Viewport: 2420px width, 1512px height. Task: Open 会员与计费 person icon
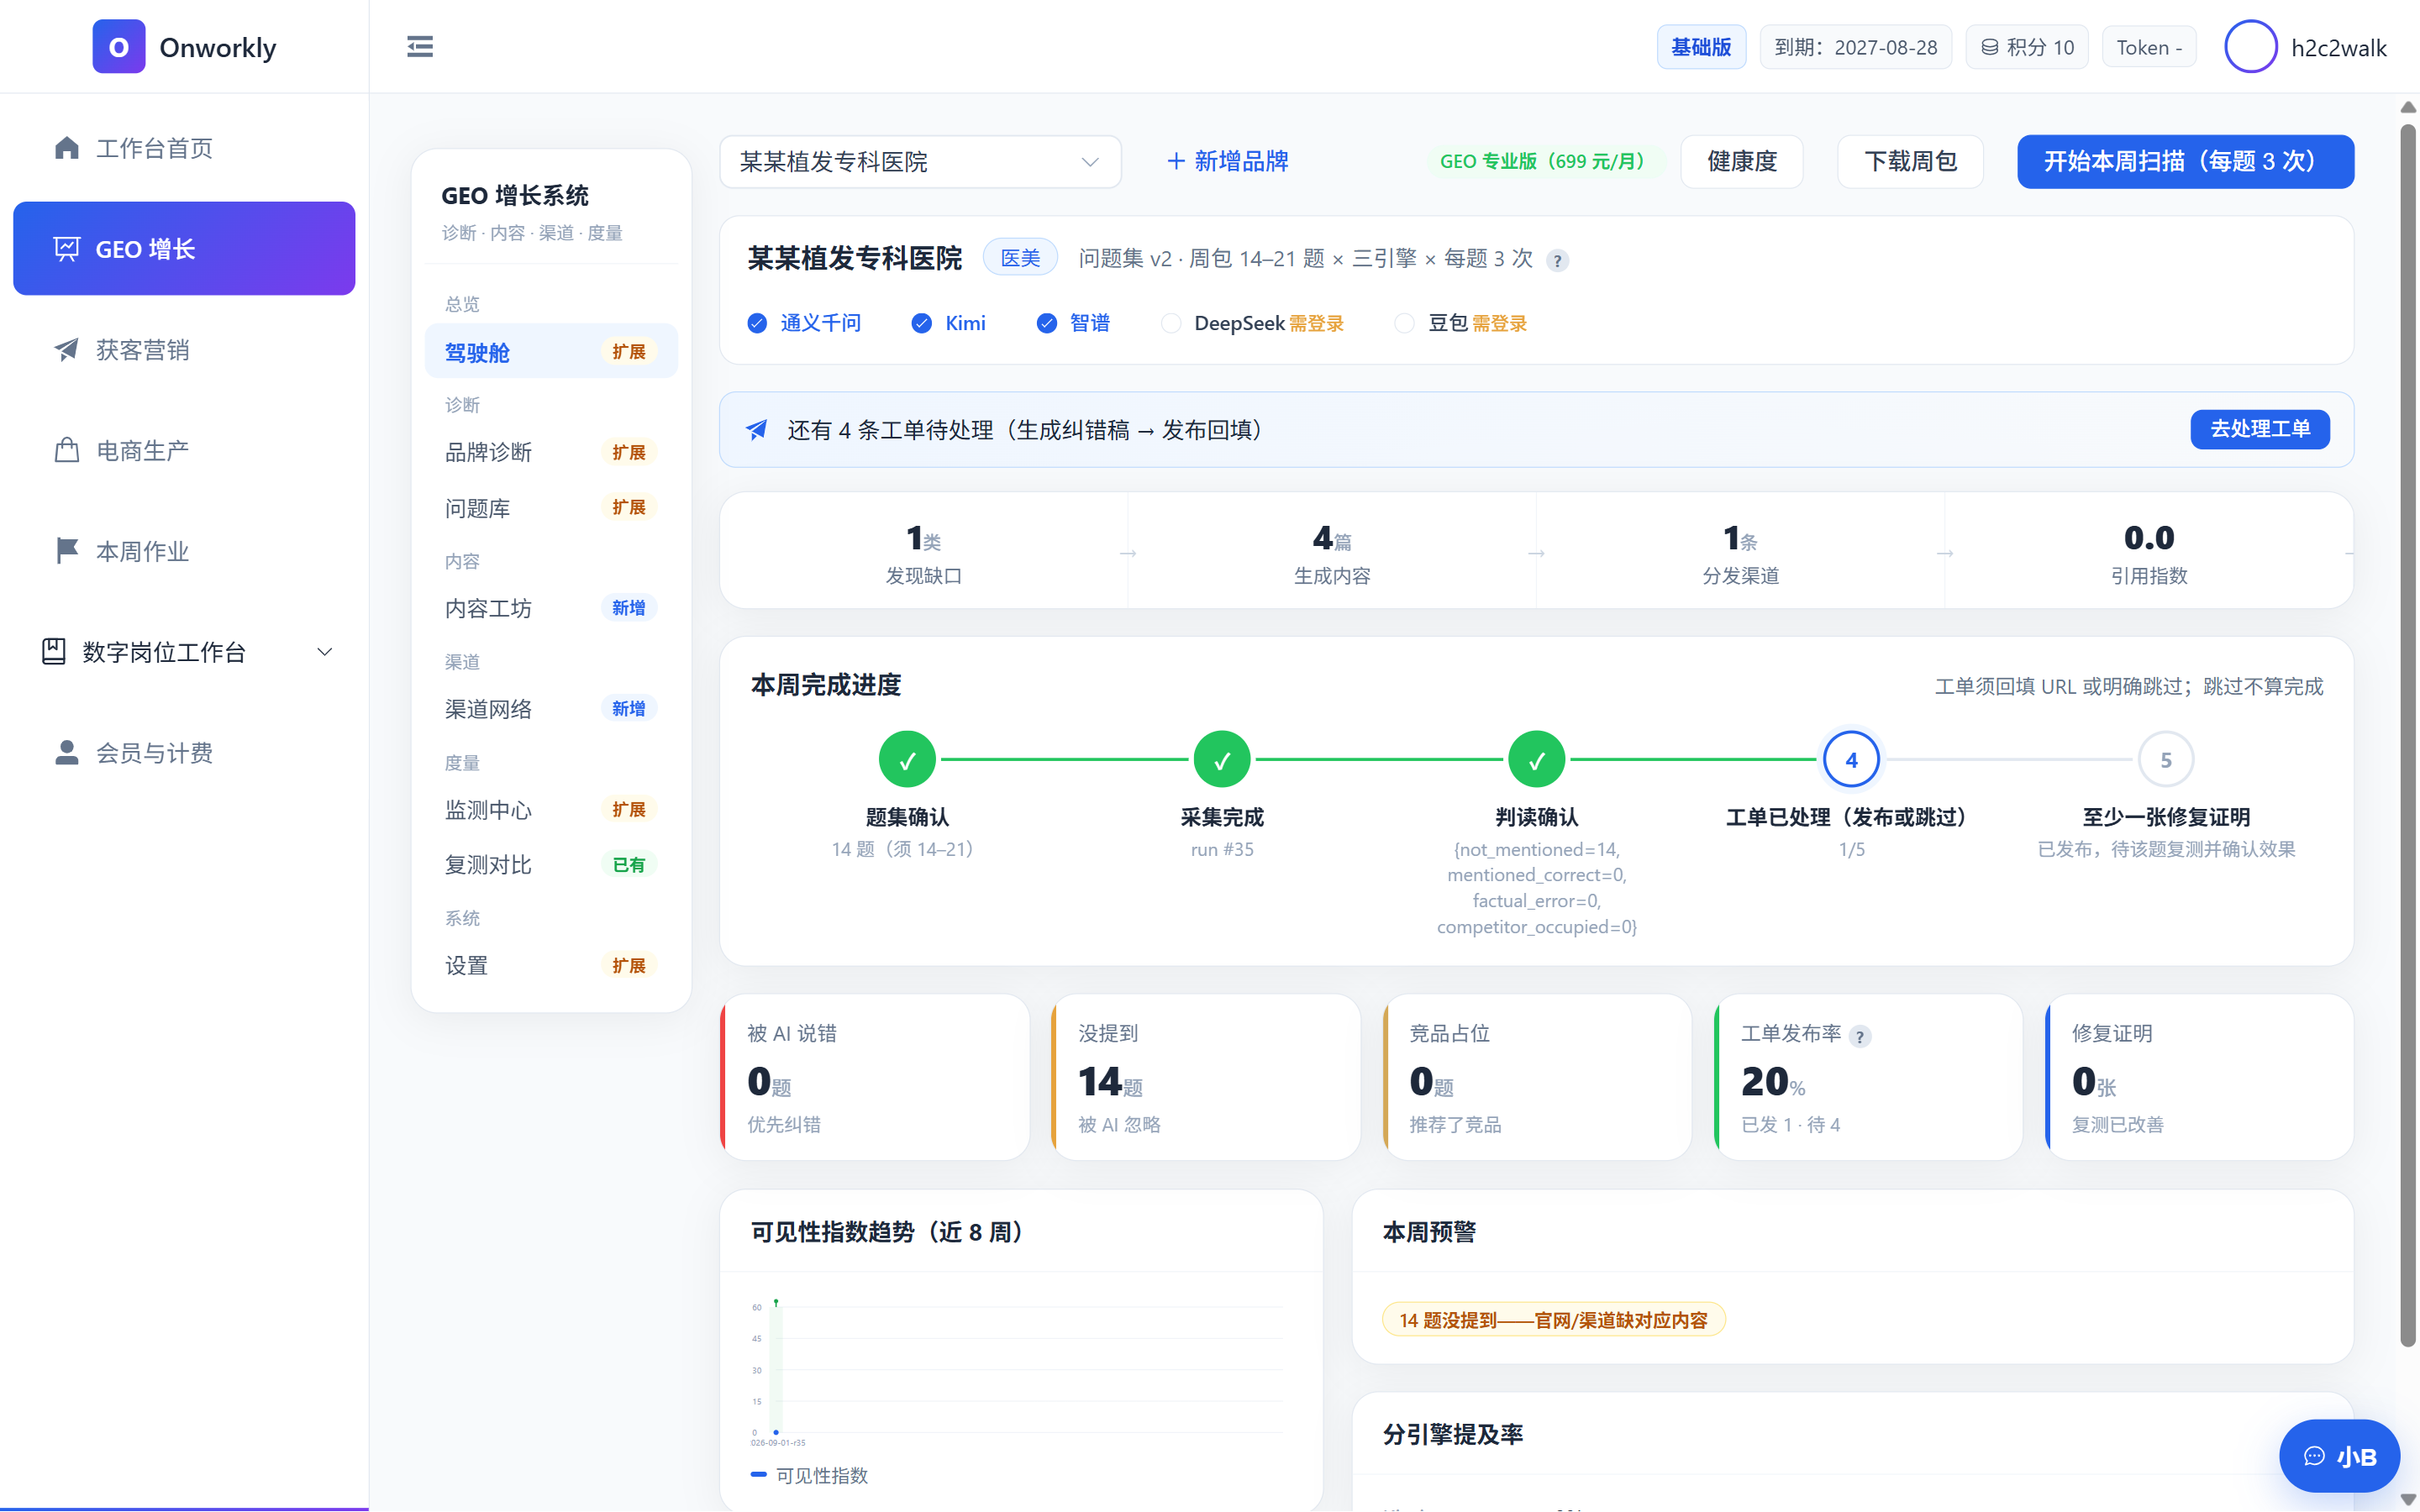67,753
